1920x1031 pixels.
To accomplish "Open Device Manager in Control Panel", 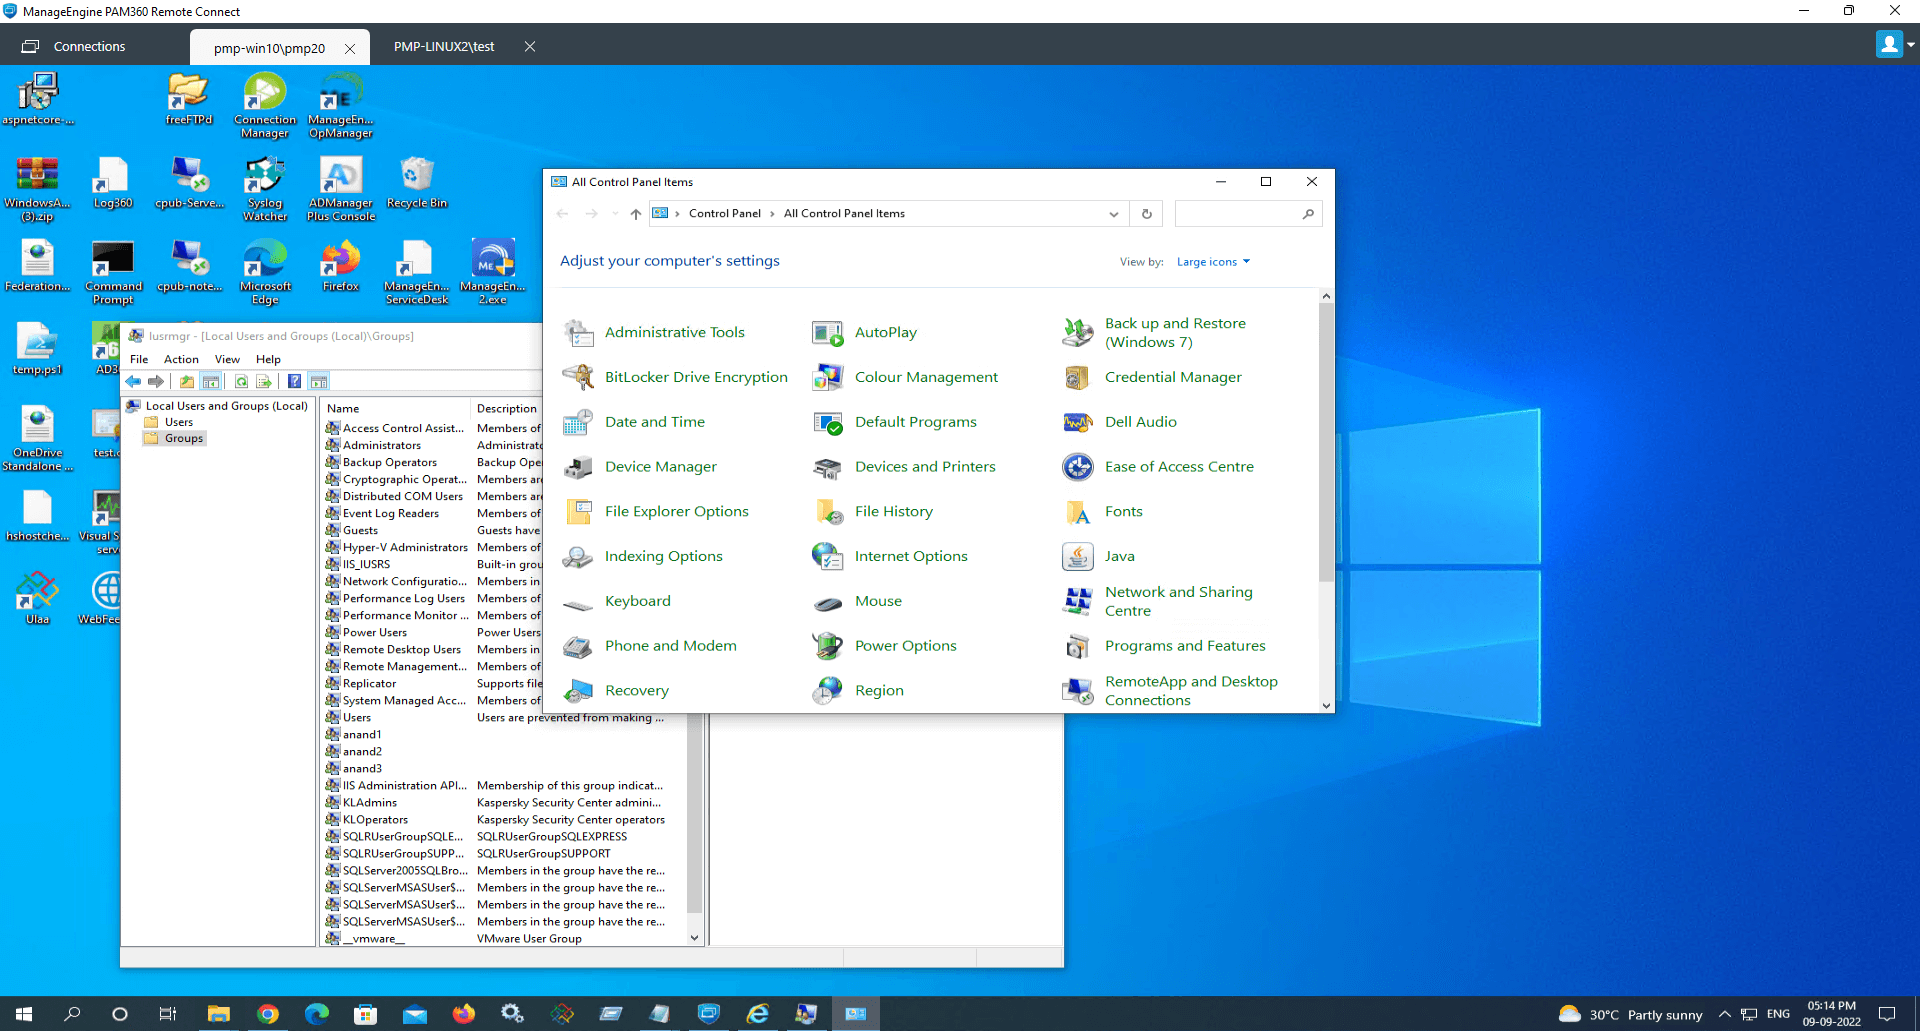I will click(x=660, y=467).
